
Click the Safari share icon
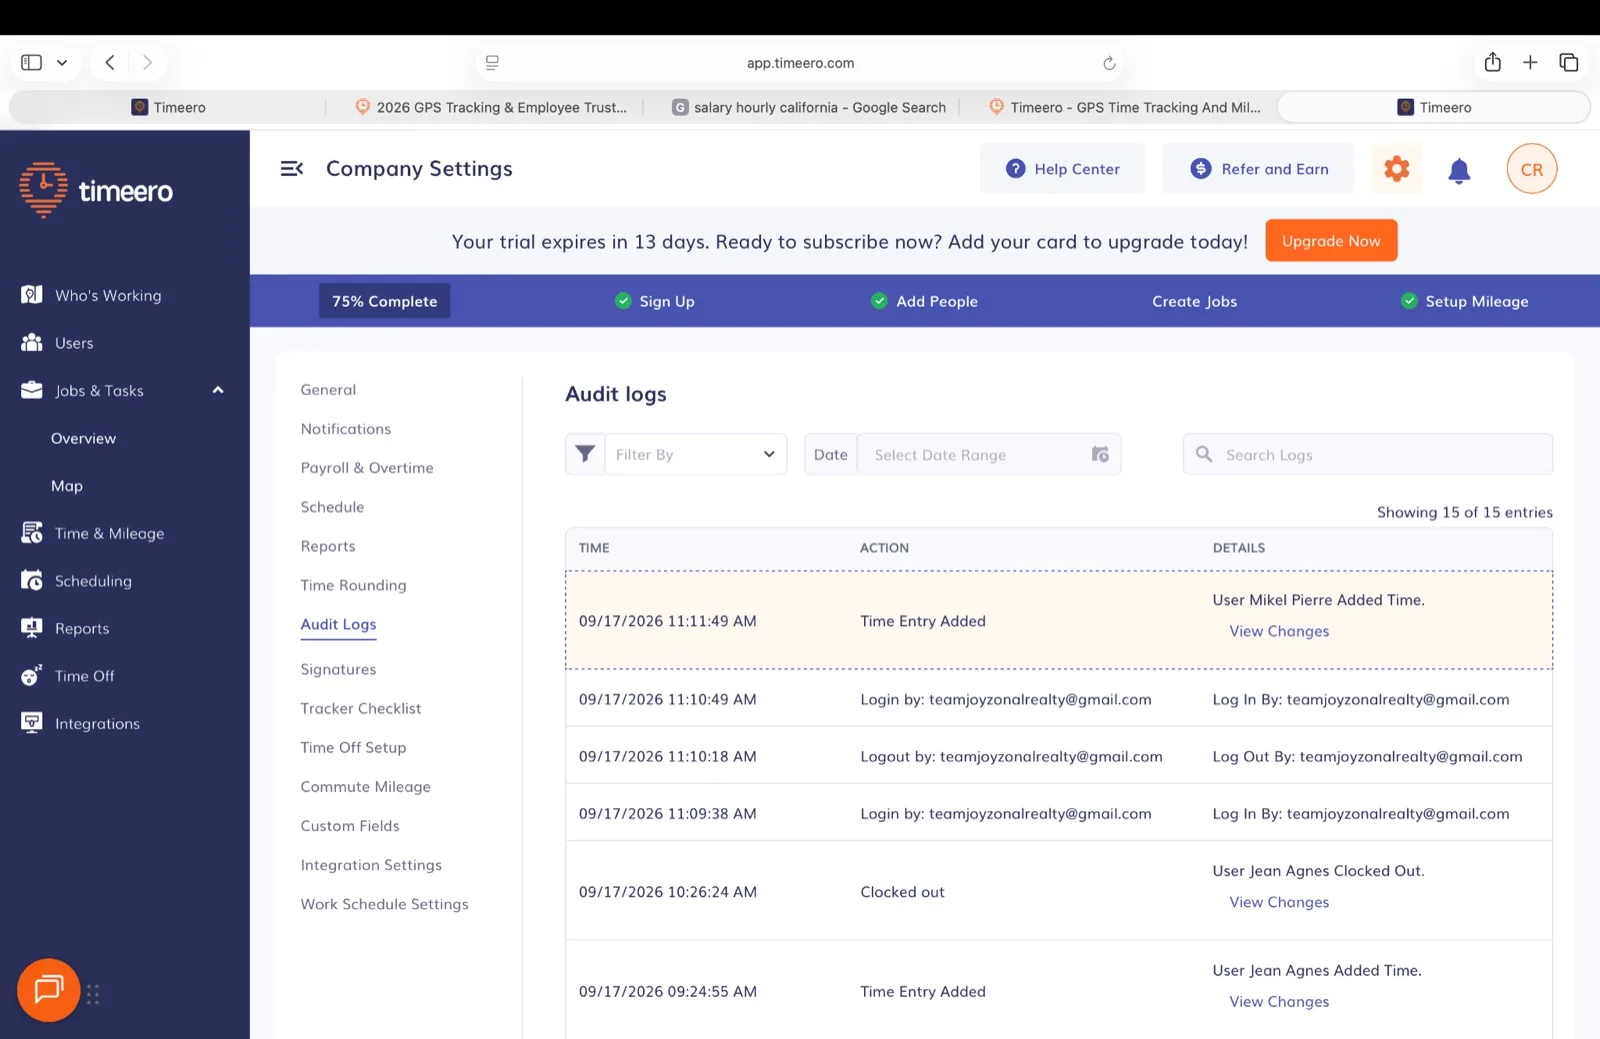[x=1492, y=62]
